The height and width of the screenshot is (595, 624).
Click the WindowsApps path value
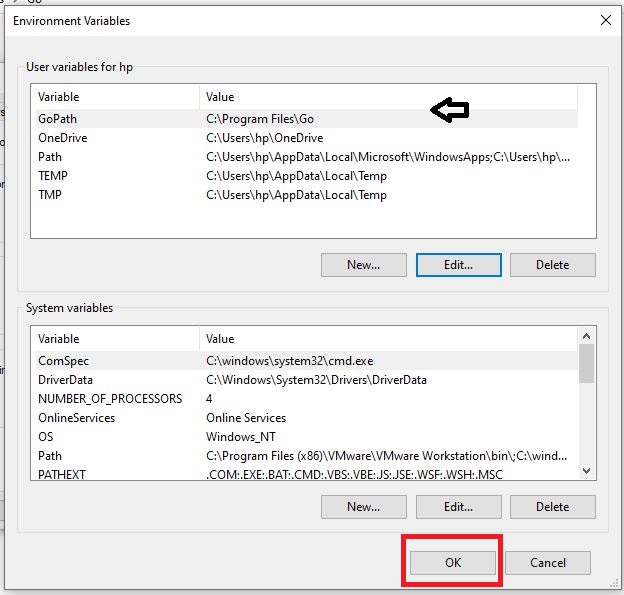pyautogui.click(x=388, y=157)
